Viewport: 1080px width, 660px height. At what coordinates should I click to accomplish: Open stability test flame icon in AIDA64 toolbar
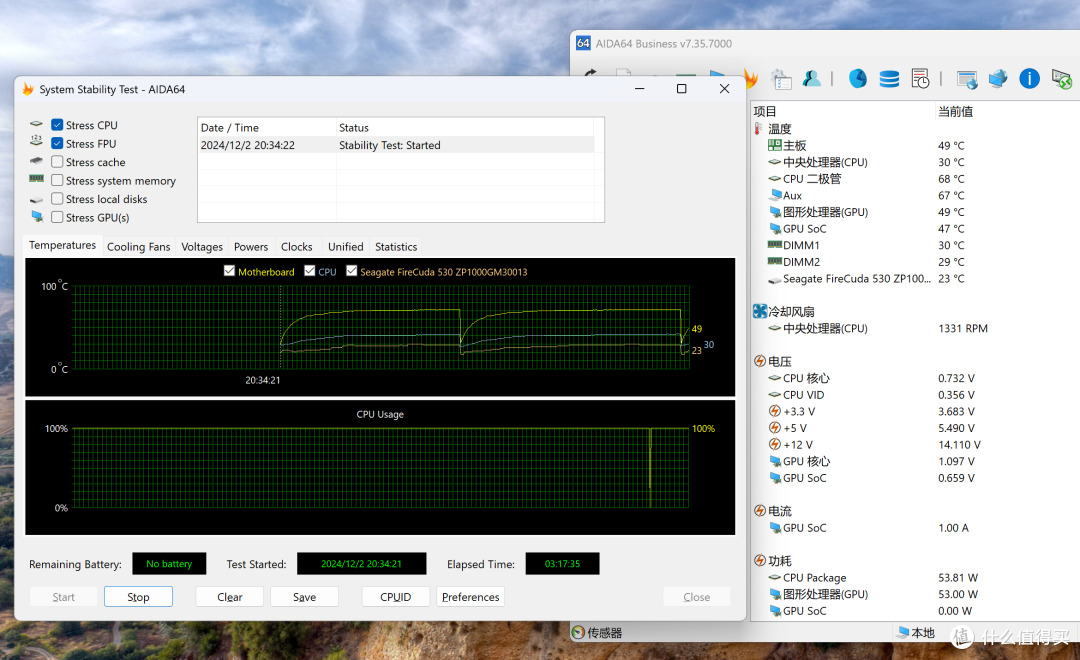[x=751, y=79]
